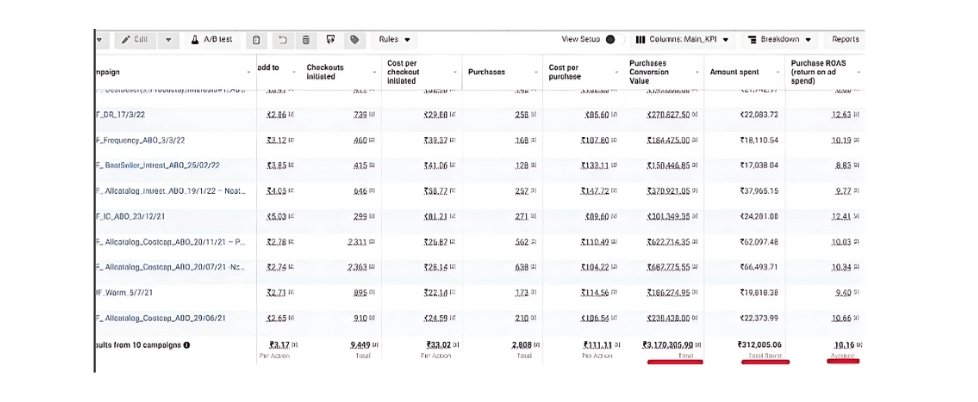Click the pencil Edit button

tap(137, 40)
